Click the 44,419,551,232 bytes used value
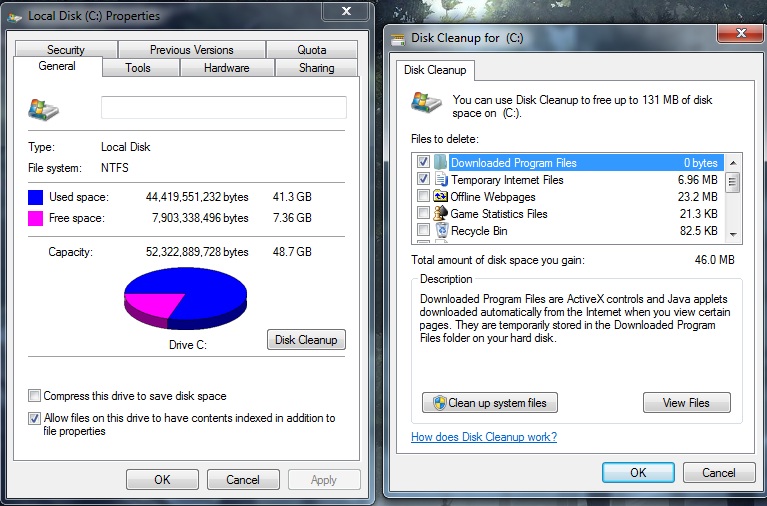 [197, 197]
